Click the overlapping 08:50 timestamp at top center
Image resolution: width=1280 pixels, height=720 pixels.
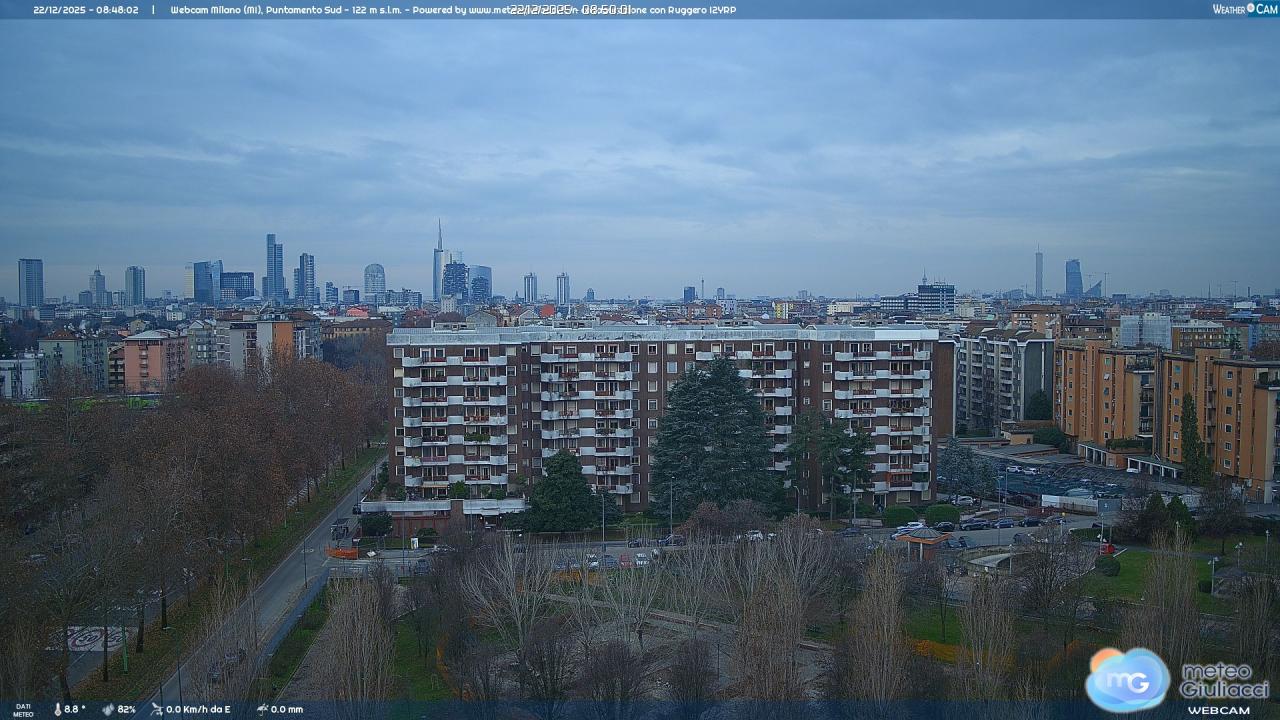(570, 9)
